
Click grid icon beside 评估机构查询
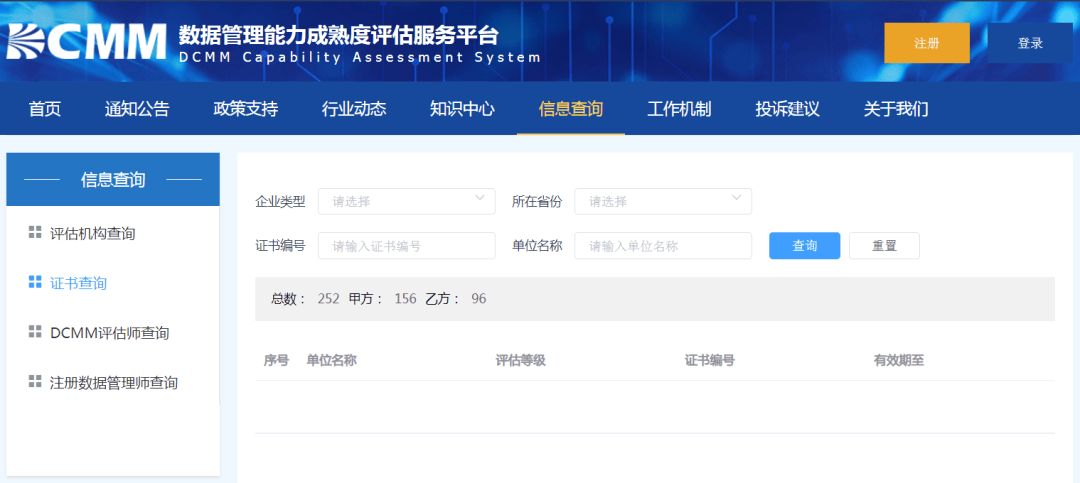[x=35, y=232]
